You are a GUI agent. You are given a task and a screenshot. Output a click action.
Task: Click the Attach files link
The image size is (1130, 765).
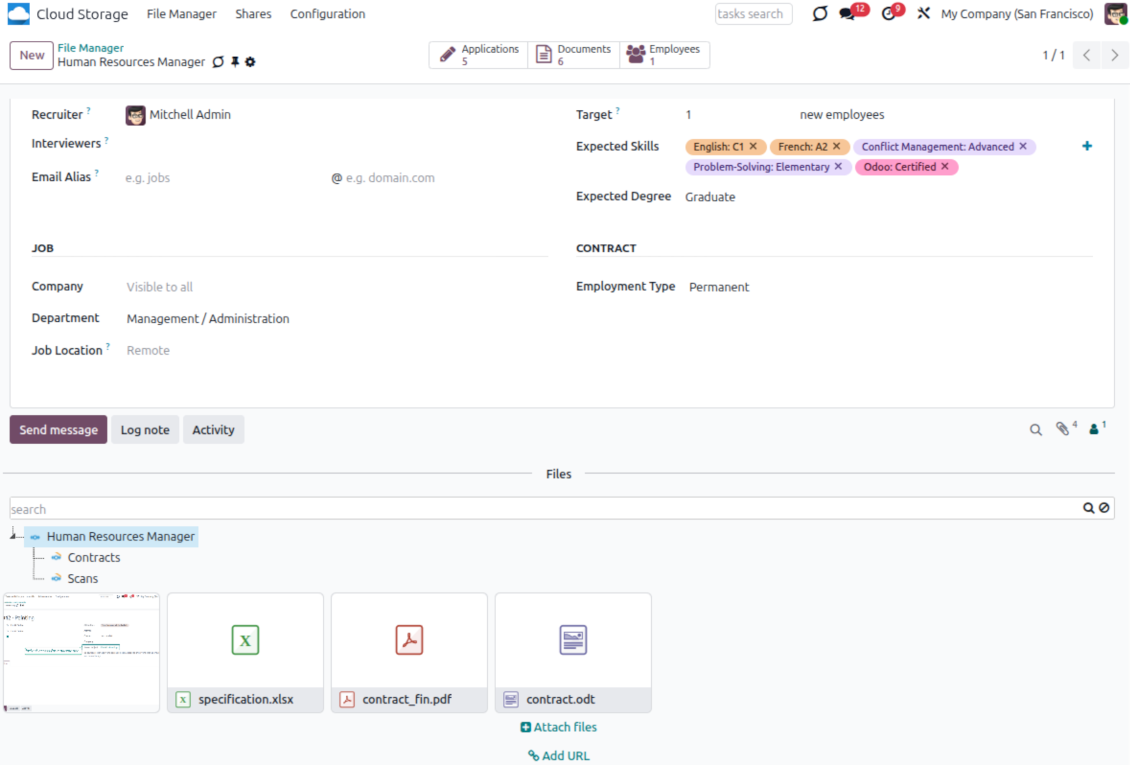pyautogui.click(x=559, y=727)
